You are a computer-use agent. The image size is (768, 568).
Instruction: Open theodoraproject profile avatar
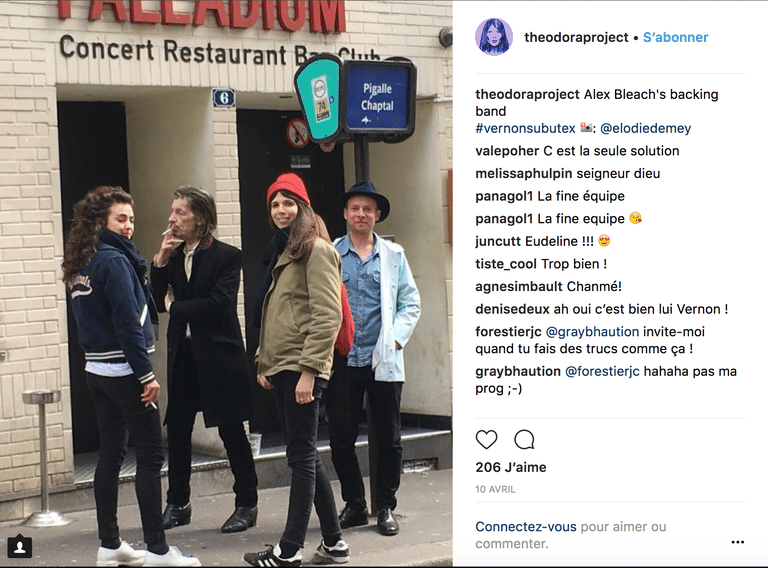click(494, 37)
